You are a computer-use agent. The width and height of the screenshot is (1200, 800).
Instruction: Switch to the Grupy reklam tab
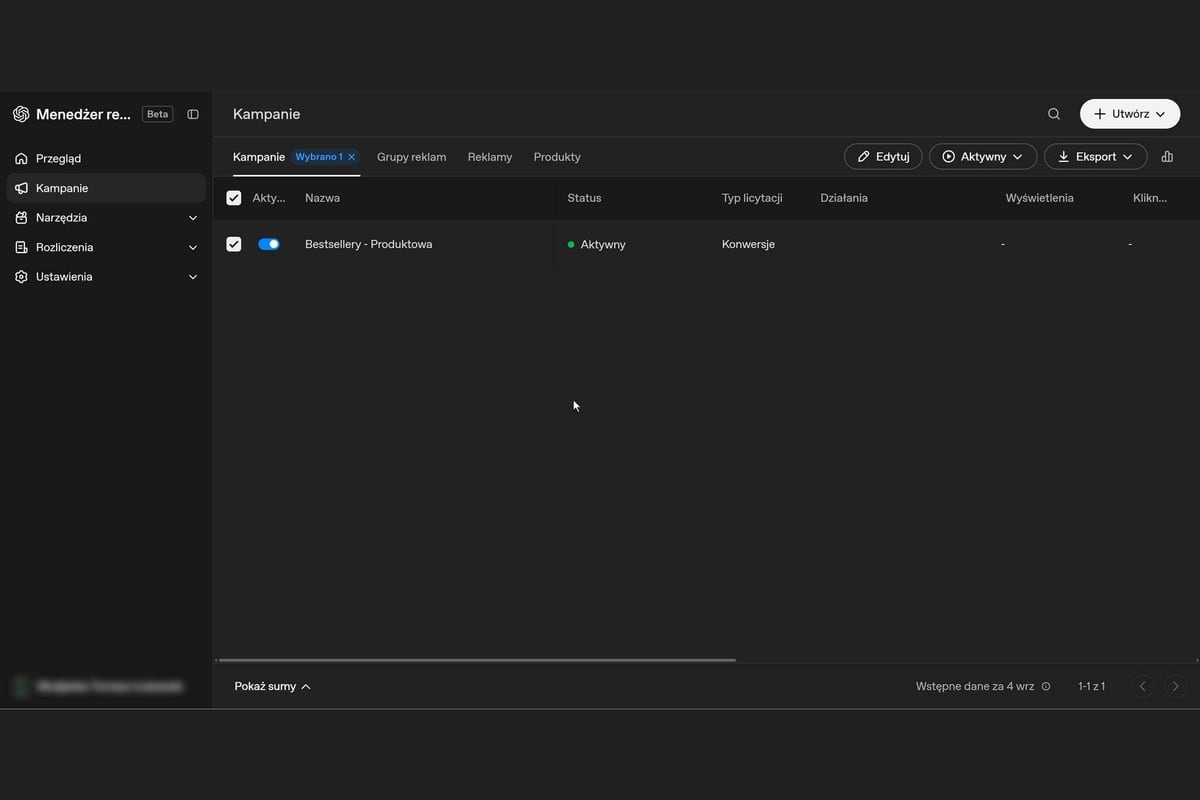[411, 157]
